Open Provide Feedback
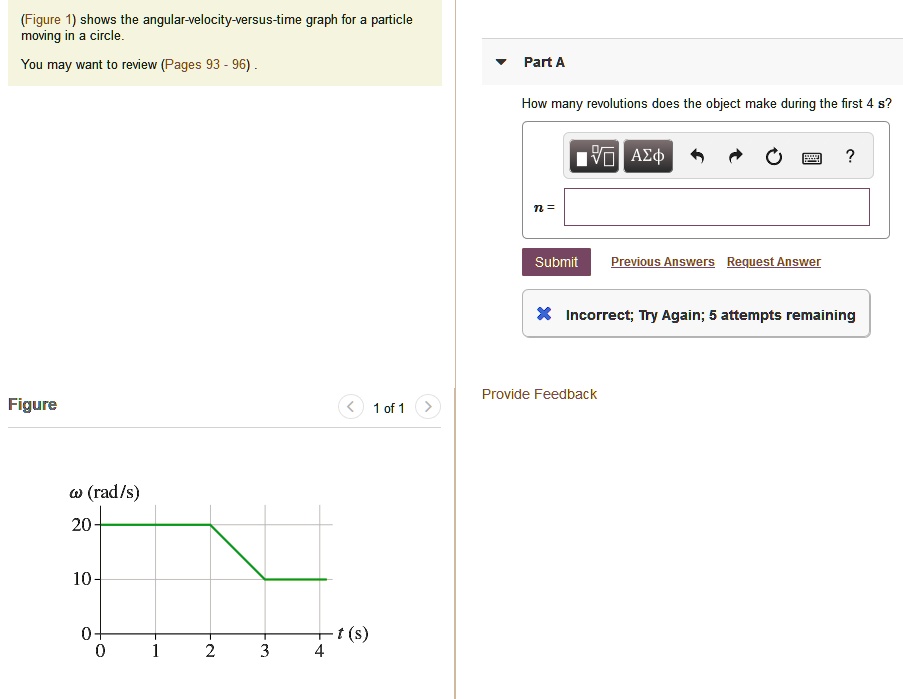The image size is (903, 699). (x=539, y=394)
